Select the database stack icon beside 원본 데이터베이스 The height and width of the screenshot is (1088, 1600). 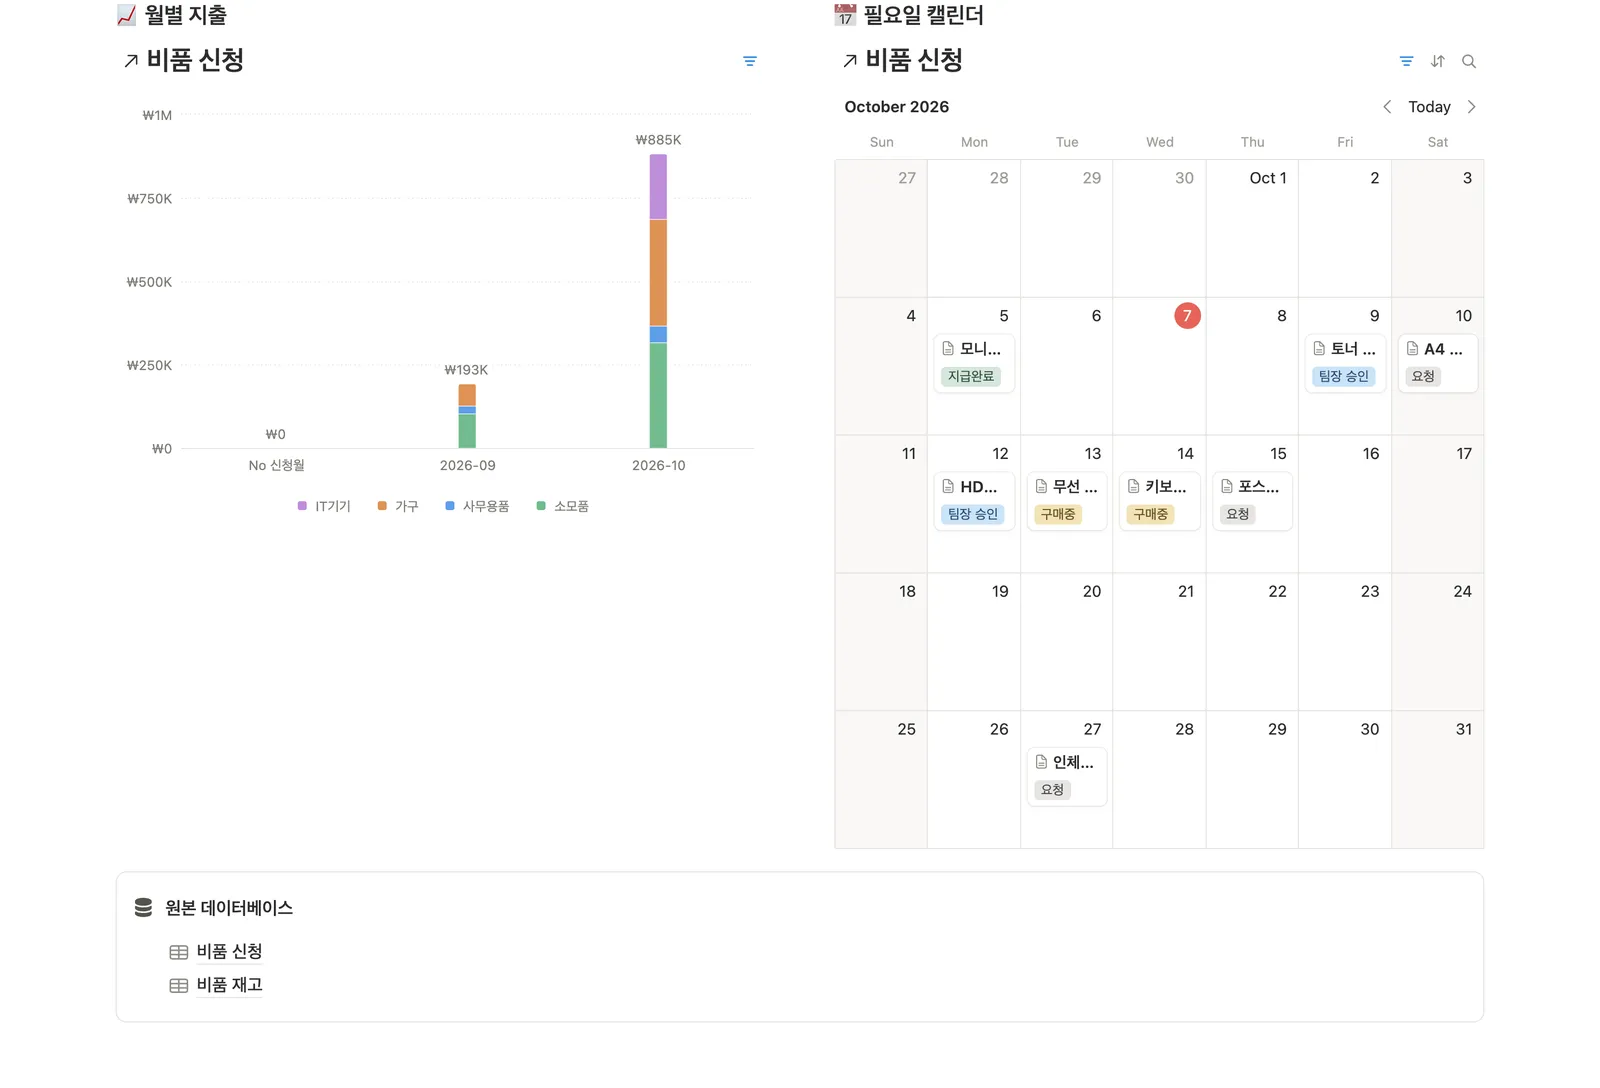144,907
